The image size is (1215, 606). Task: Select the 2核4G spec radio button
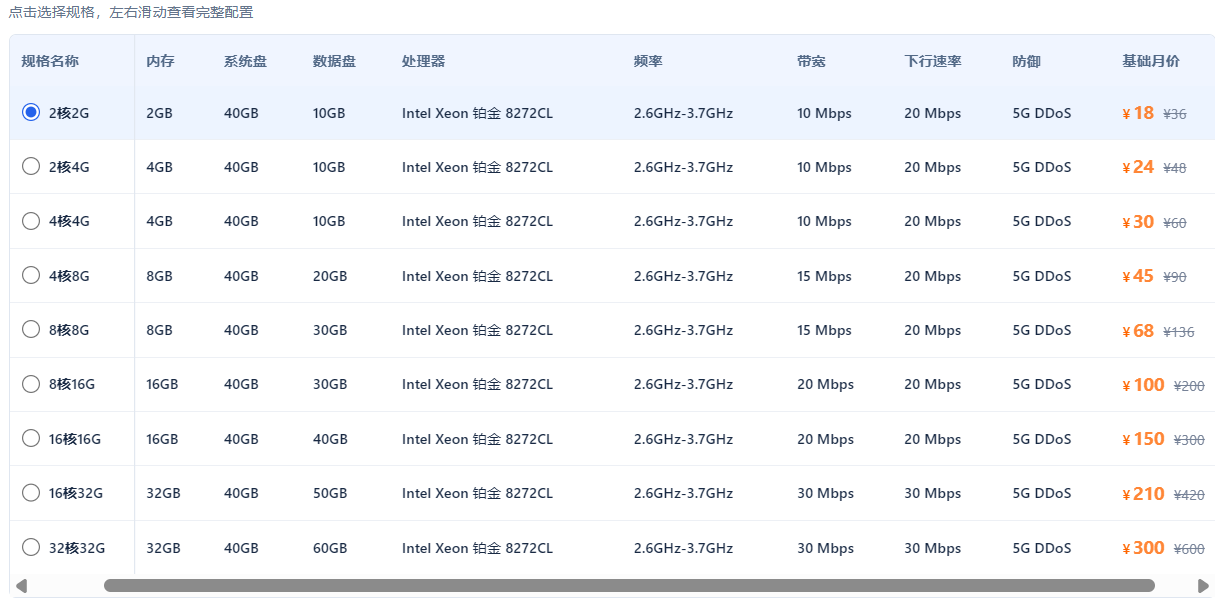(31, 167)
